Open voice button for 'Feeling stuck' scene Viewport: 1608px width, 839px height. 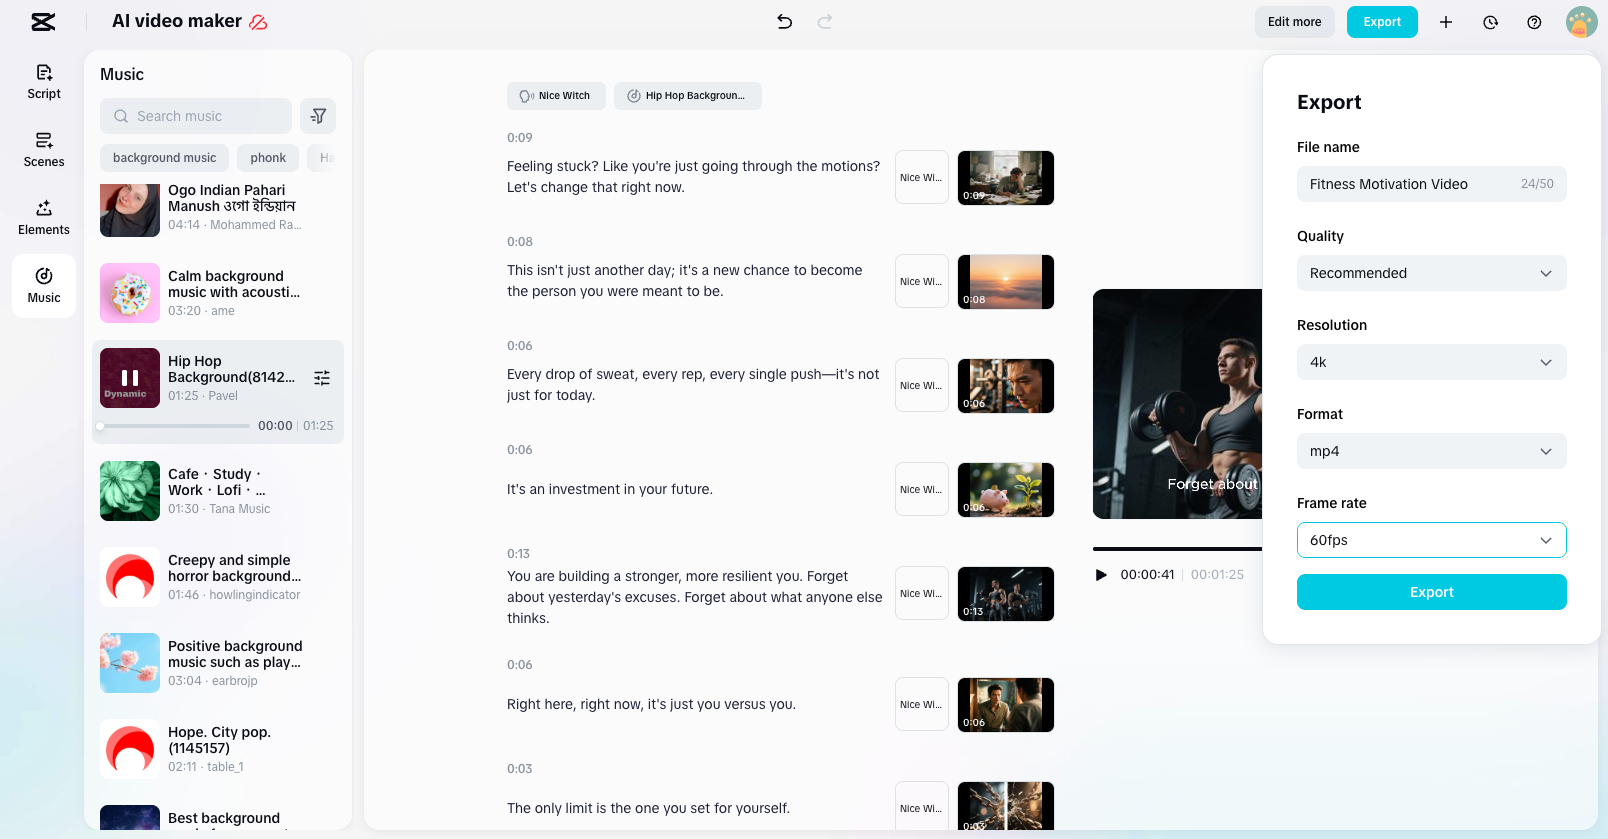(x=922, y=178)
